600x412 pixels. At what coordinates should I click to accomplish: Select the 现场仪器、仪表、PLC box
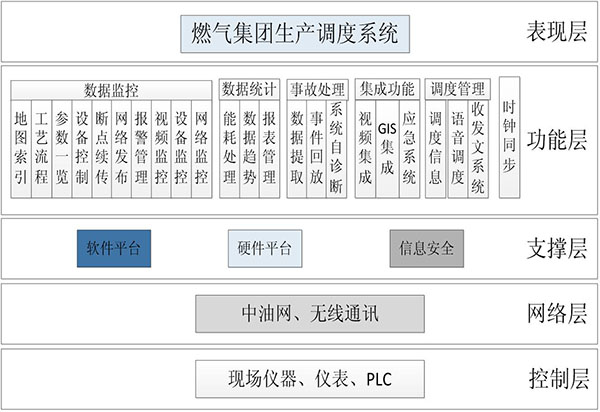coord(310,379)
